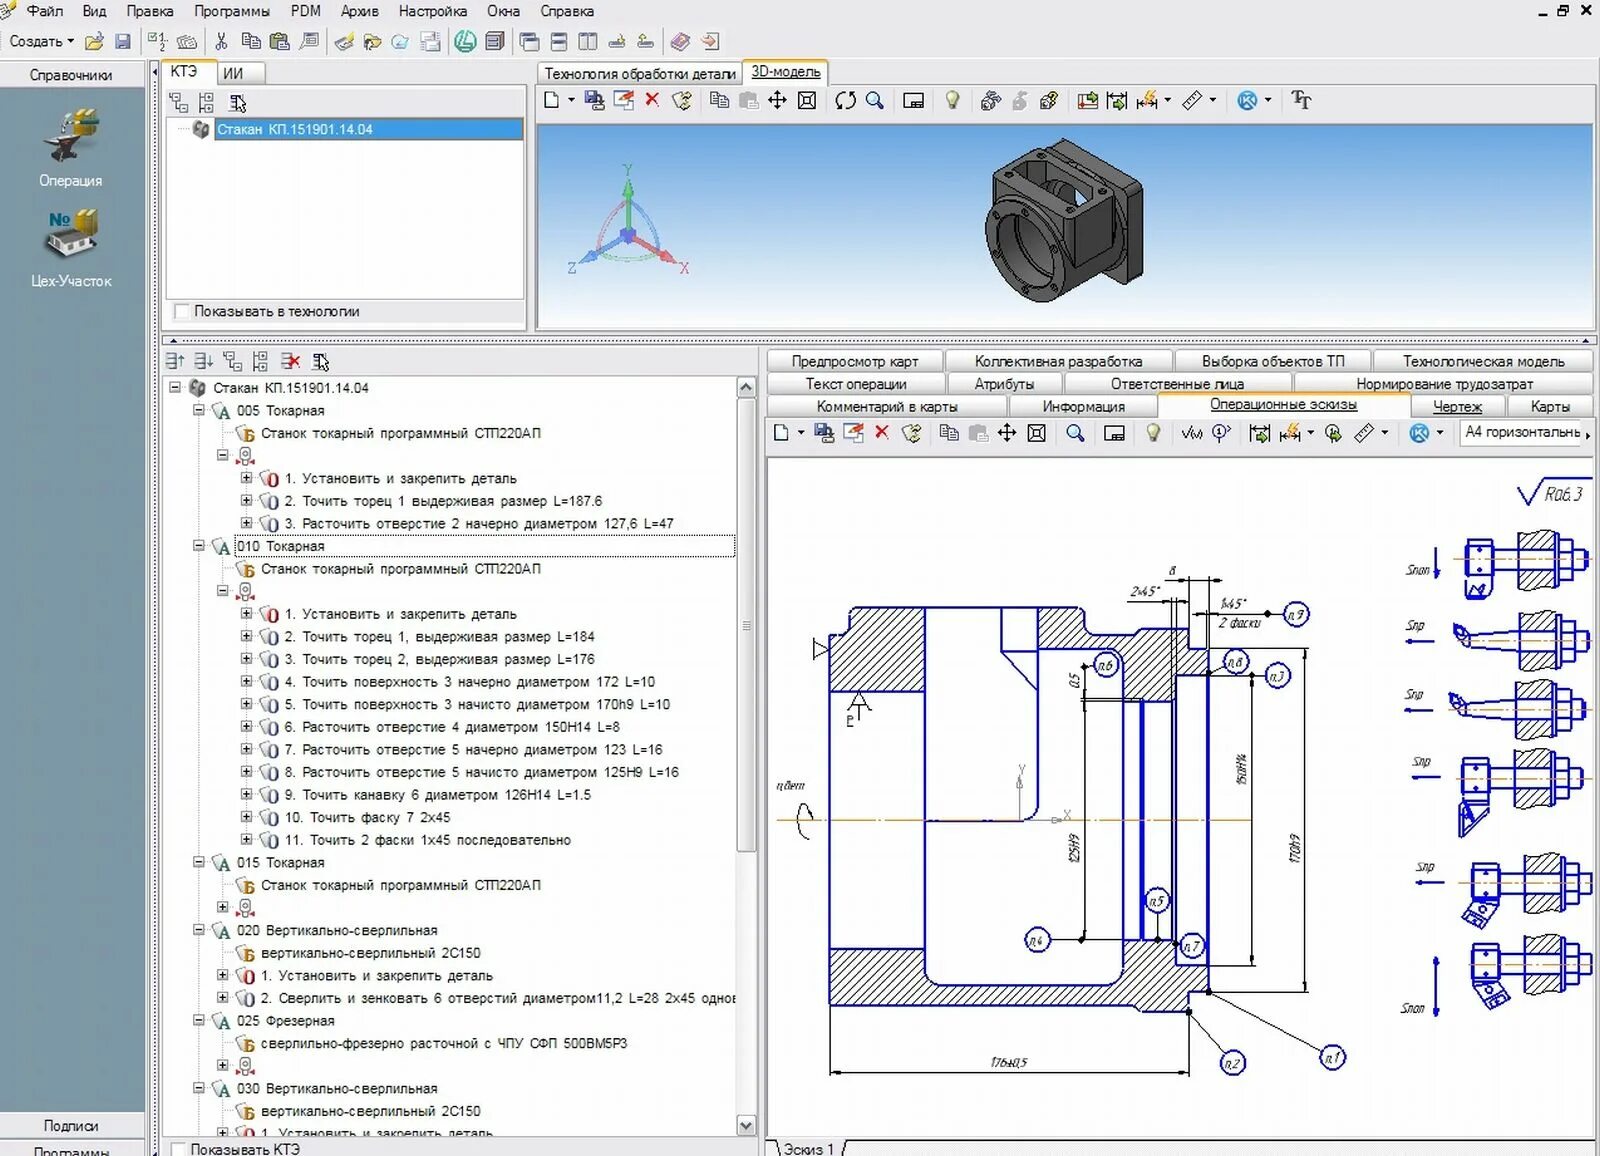Delete the sketch using red X icon
Viewport: 1600px width, 1156px height.
tap(880, 433)
